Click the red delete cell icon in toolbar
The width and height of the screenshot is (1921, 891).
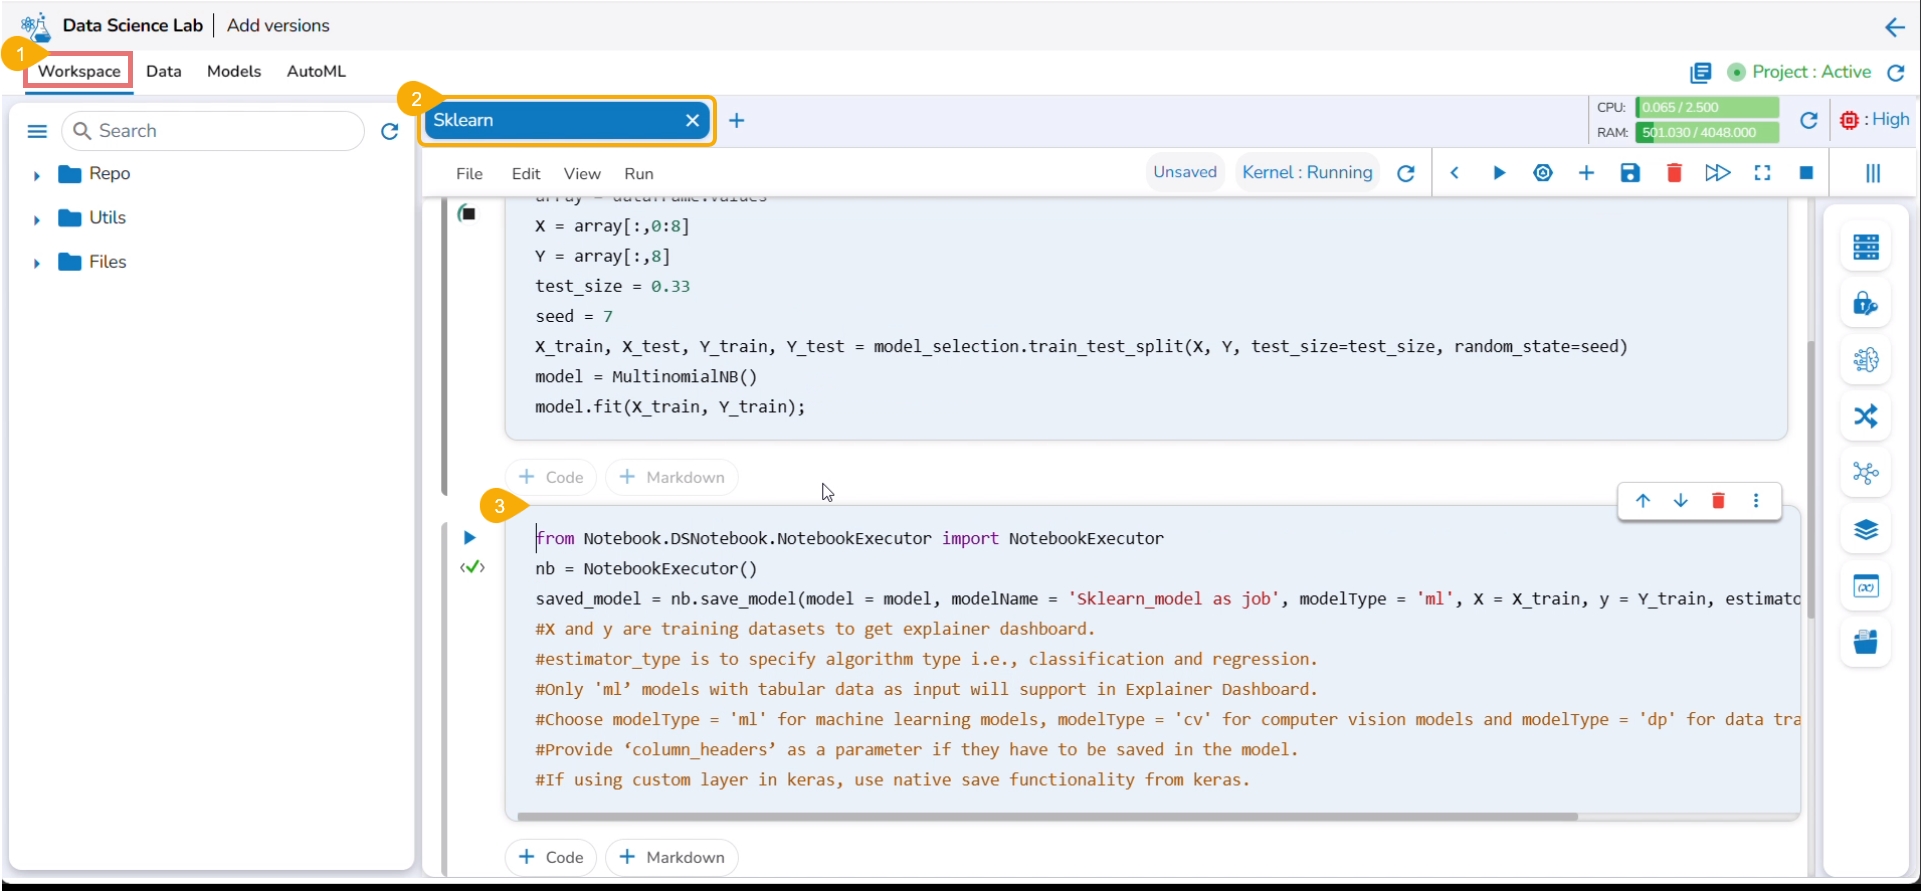1674,173
